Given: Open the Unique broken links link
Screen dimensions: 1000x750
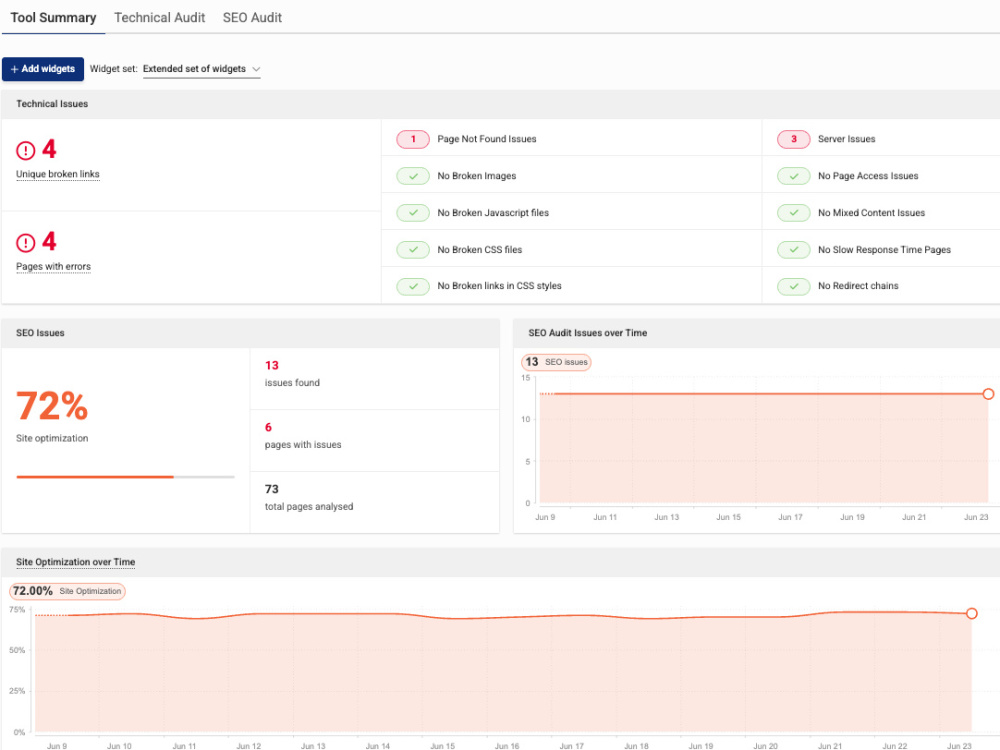Looking at the screenshot, I should pos(57,174).
